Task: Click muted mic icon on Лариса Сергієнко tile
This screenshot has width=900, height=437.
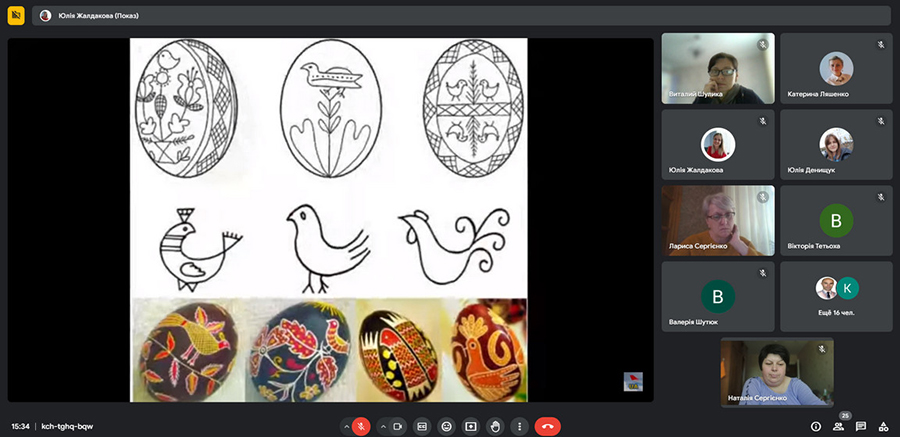Action: coord(763,197)
